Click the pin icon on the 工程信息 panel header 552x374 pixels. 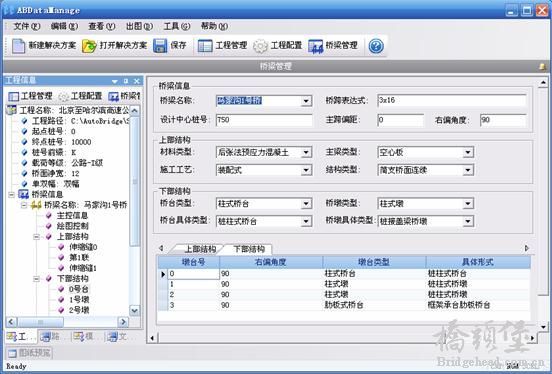[x=126, y=81]
